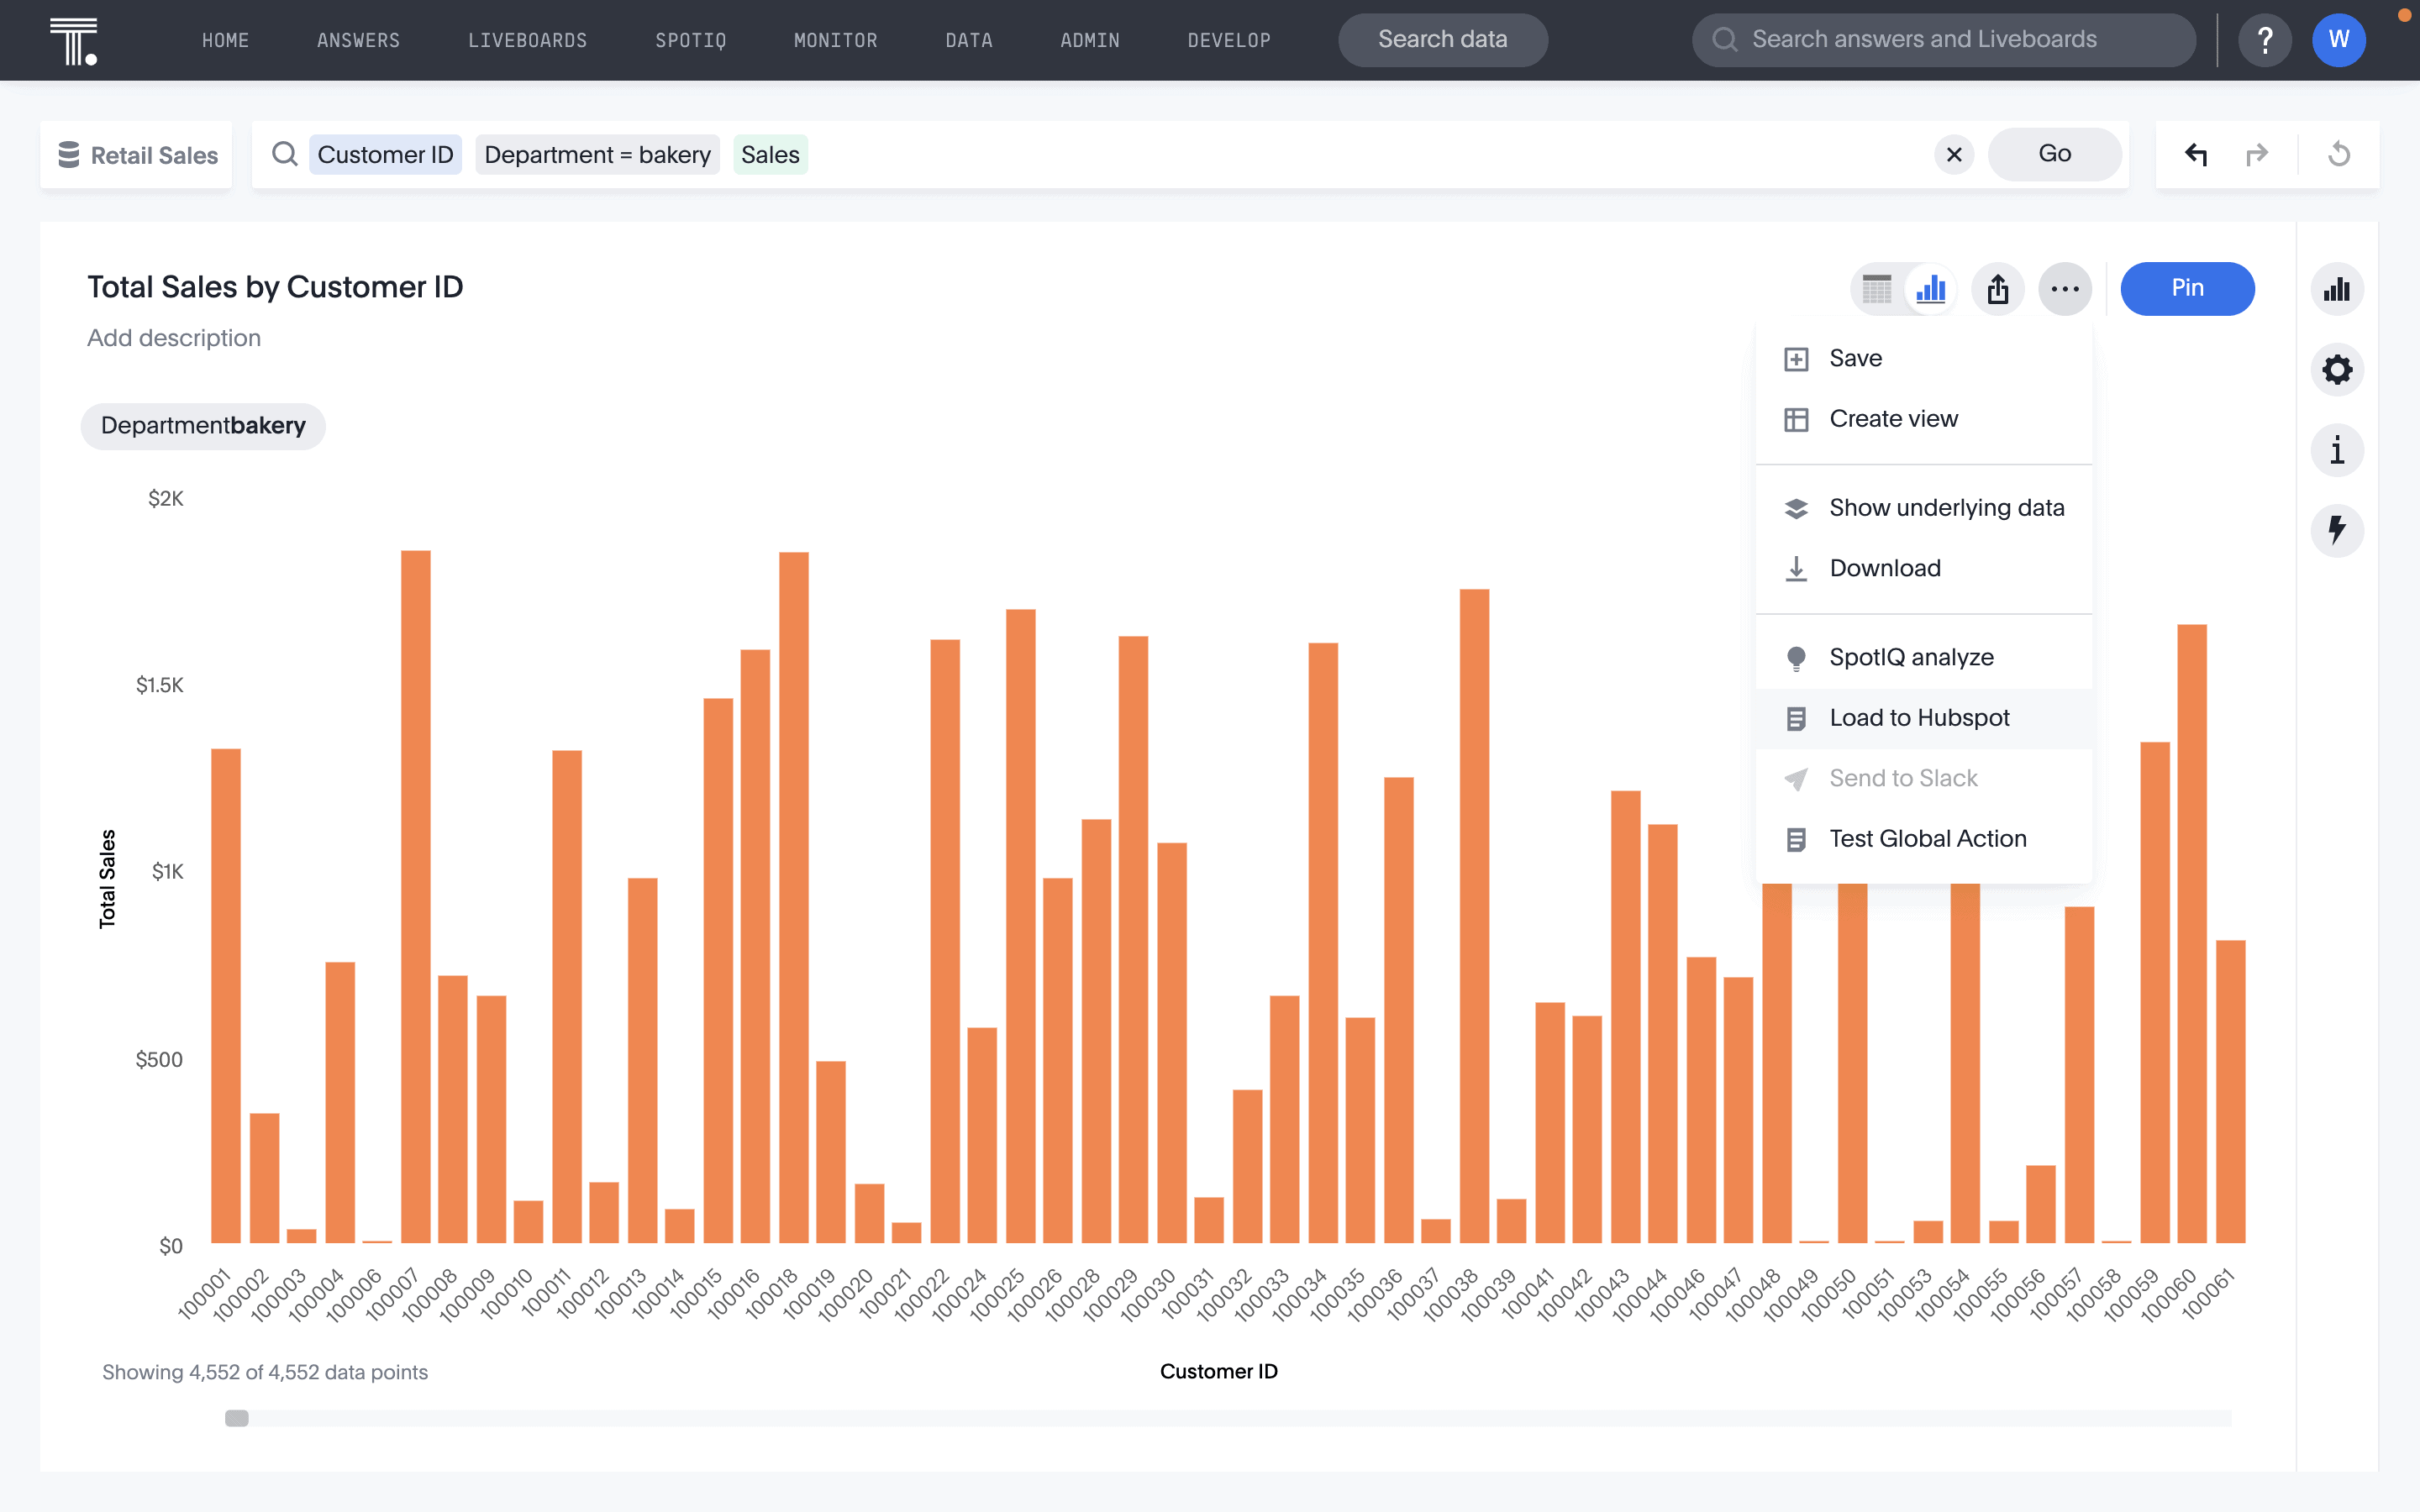Select Test Global Action entry

pyautogui.click(x=1923, y=839)
